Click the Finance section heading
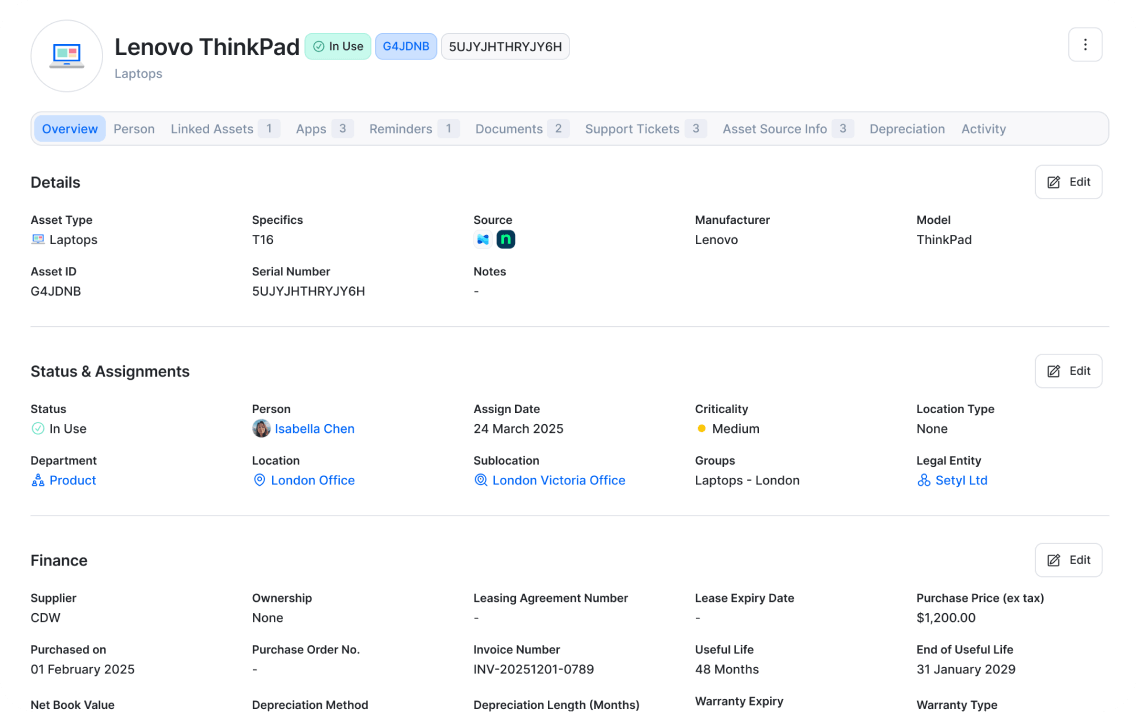The width and height of the screenshot is (1136, 712). pyautogui.click(x=59, y=561)
